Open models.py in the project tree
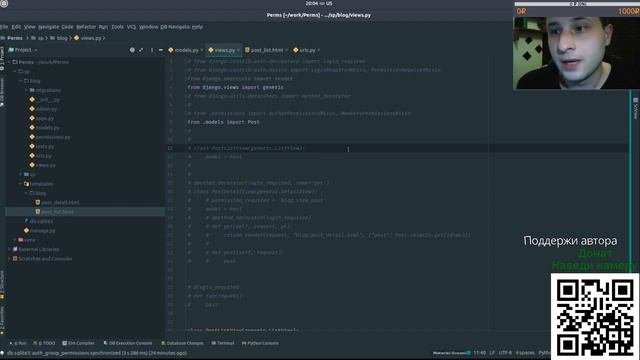Image resolution: width=640 pixels, height=360 pixels. pos(44,128)
